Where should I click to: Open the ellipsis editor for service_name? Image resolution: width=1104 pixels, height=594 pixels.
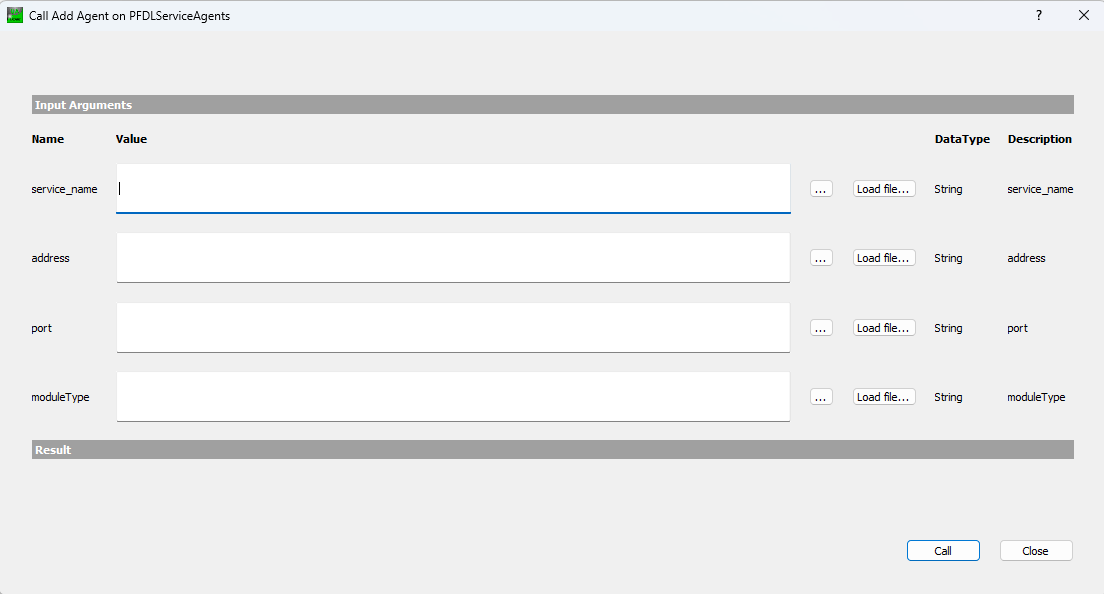[821, 189]
